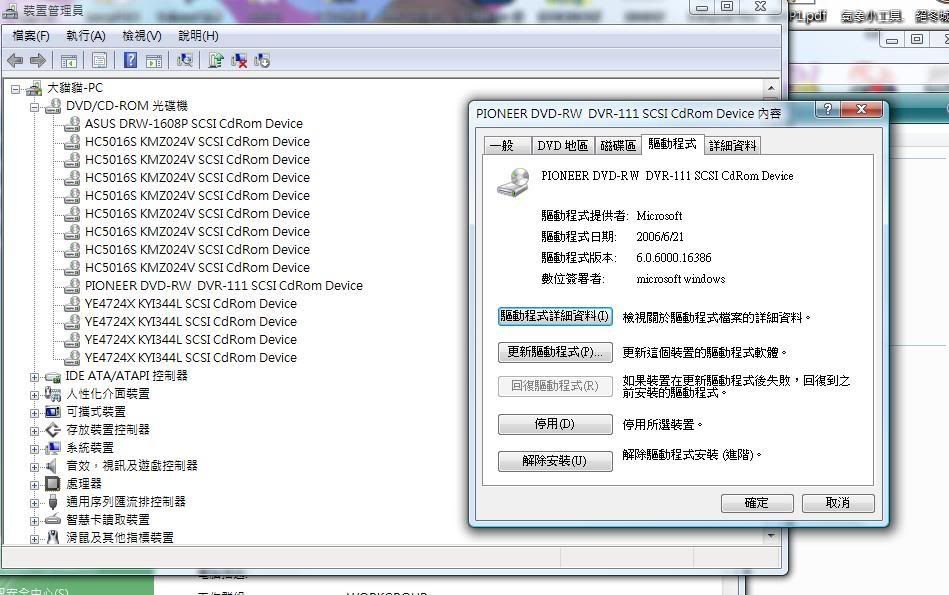Click the Forward arrow in Device Manager toolbar
Image resolution: width=949 pixels, height=595 pixels.
coord(38,61)
